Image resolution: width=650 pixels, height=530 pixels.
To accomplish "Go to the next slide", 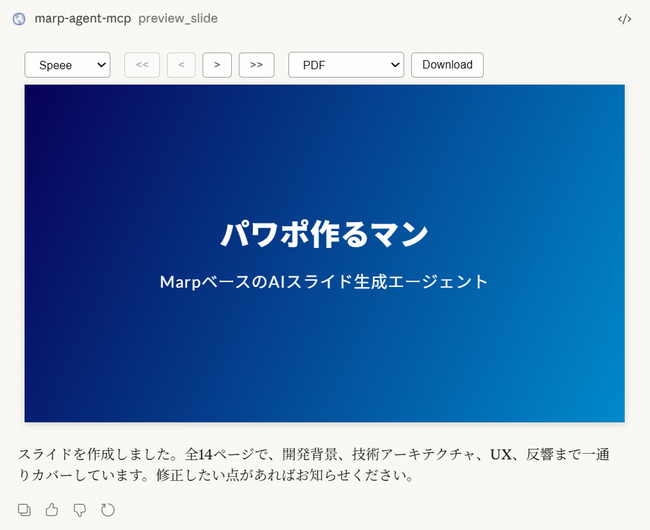I will (217, 65).
